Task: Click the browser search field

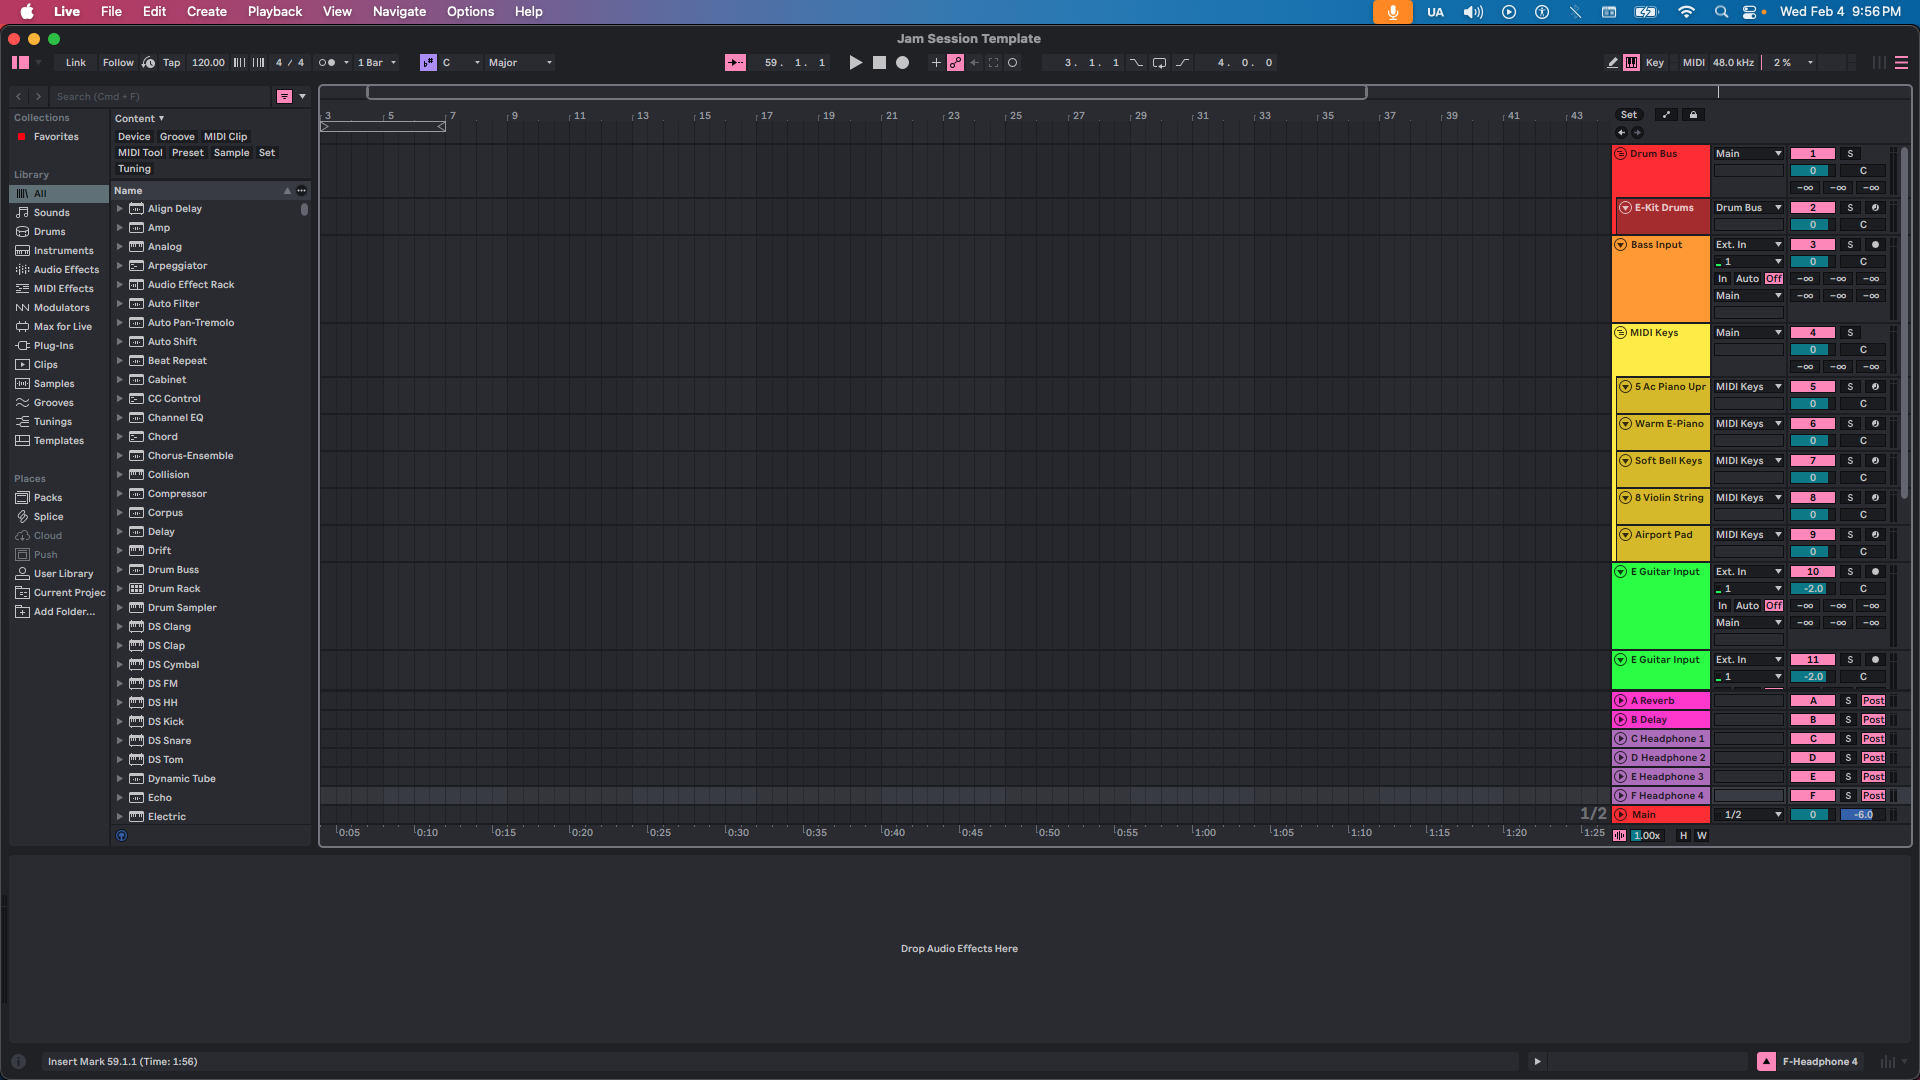Action: [x=160, y=96]
